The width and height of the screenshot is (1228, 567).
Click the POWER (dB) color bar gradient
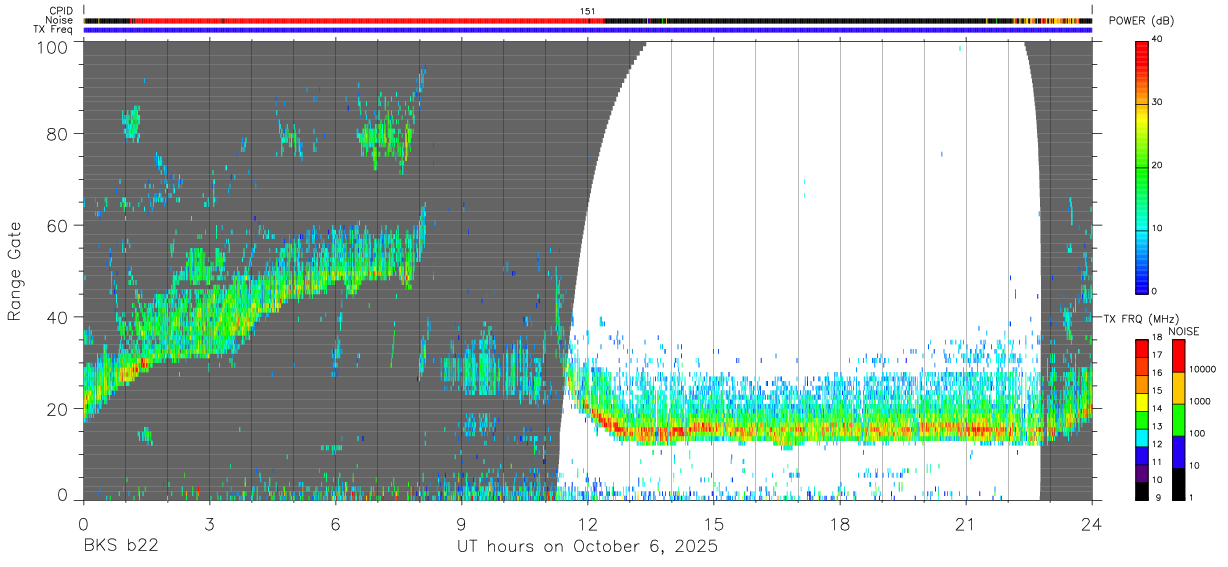click(x=1142, y=166)
